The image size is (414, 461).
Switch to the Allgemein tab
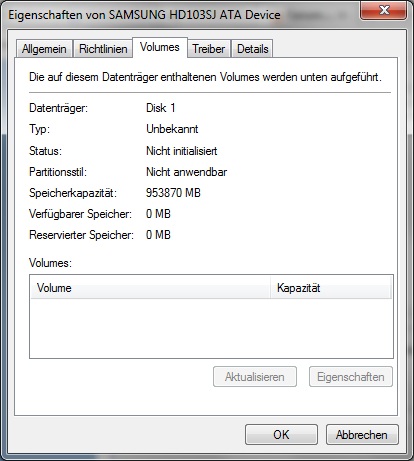pyautogui.click(x=44, y=49)
